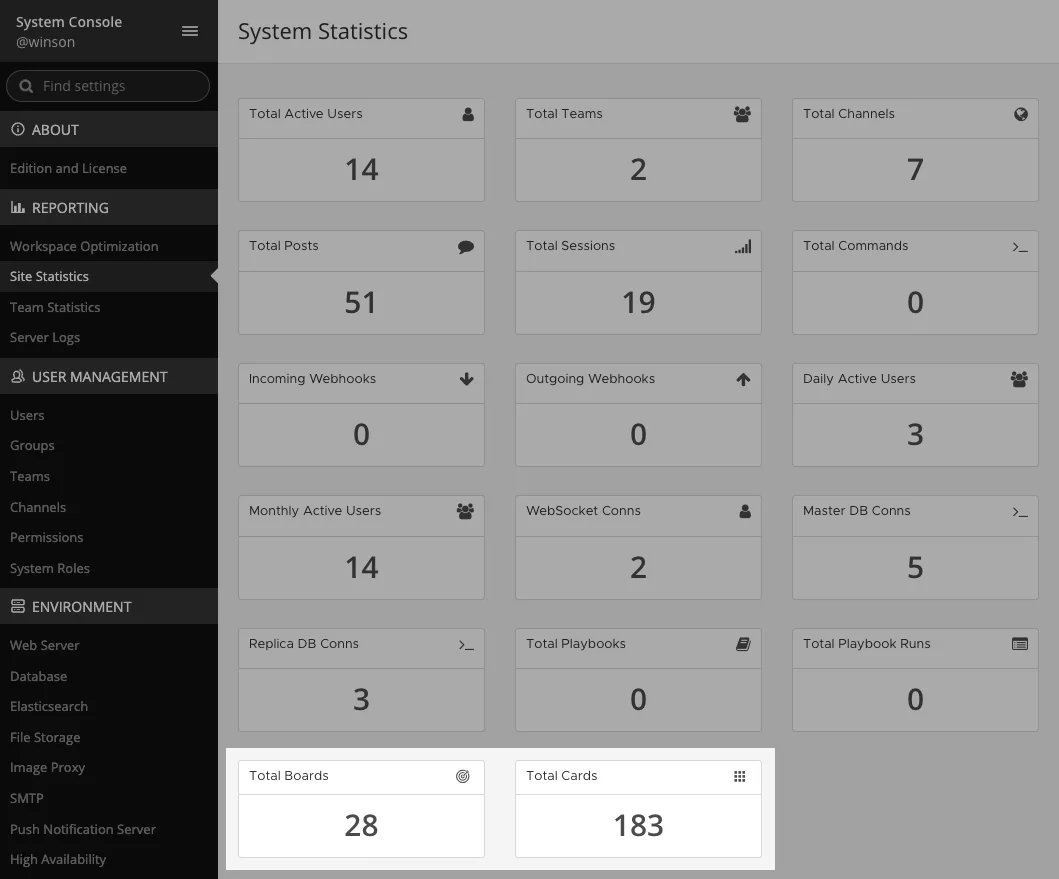Open SMTP settings in sidebar

[26, 799]
